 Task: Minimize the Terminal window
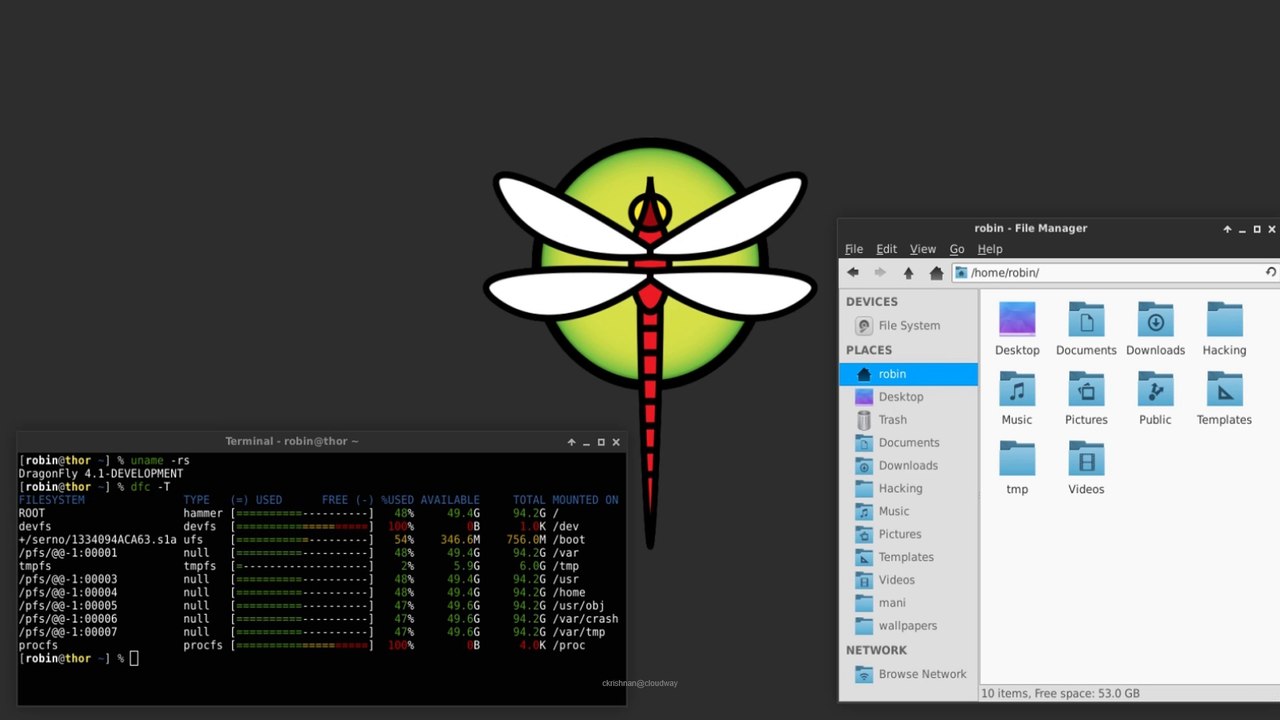(586, 442)
